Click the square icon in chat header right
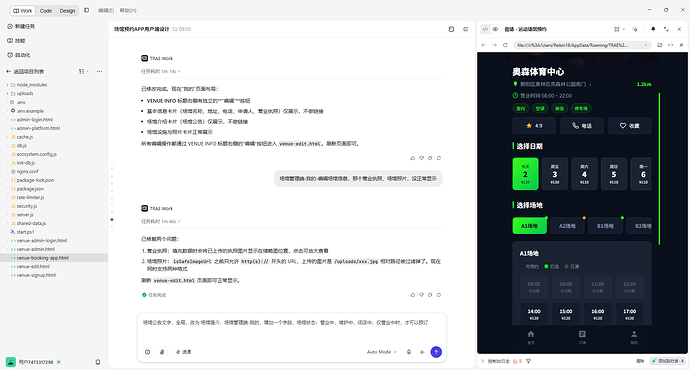 [x=451, y=29]
